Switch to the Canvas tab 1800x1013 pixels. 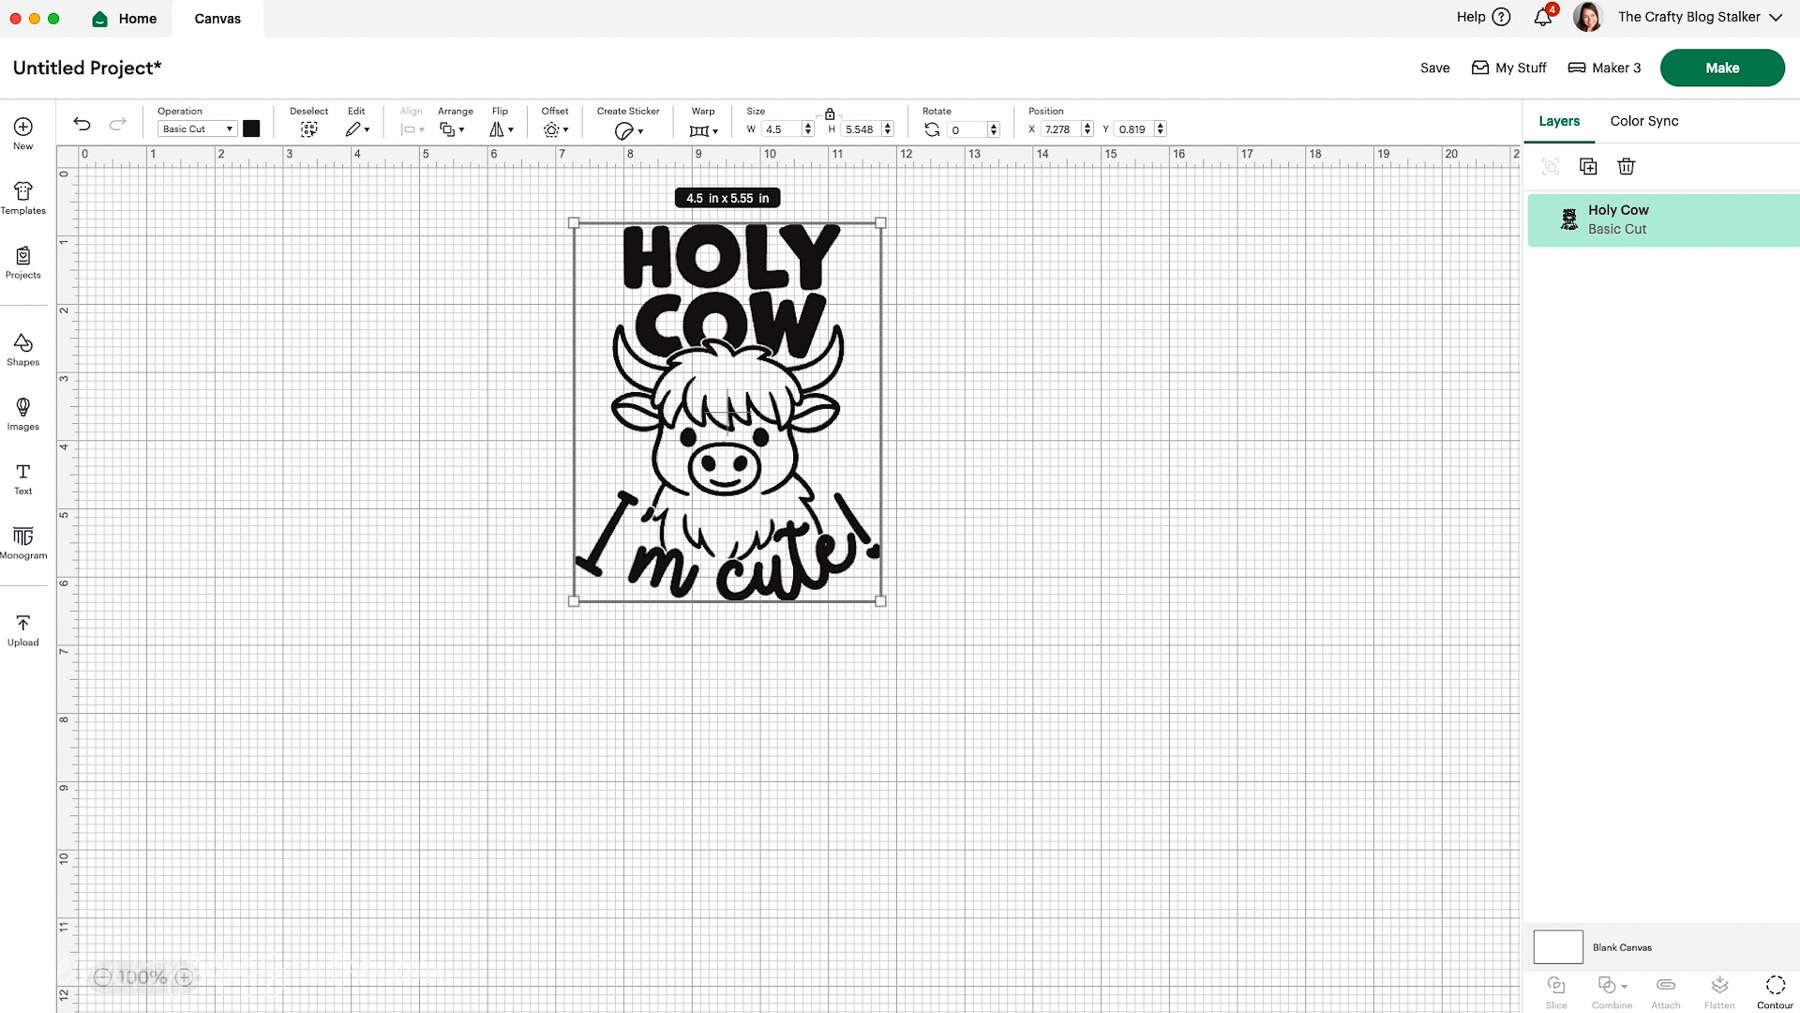click(x=218, y=18)
